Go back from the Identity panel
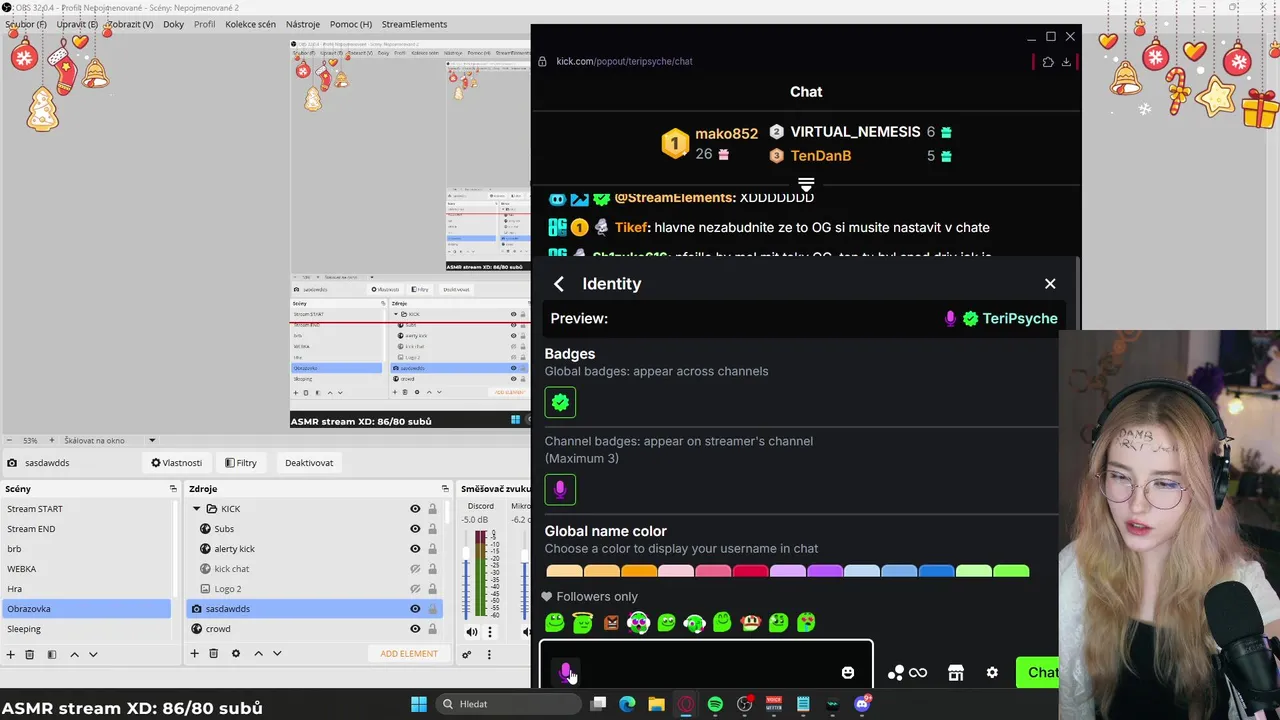1280x720 pixels. 559,284
